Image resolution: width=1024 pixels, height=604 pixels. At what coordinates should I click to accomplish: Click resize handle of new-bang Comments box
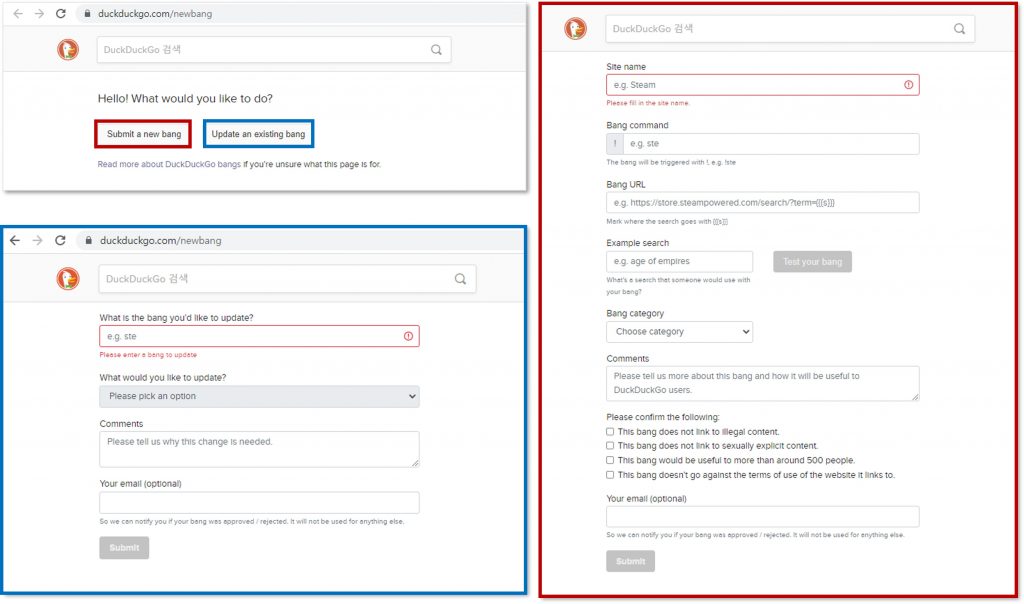(915, 396)
